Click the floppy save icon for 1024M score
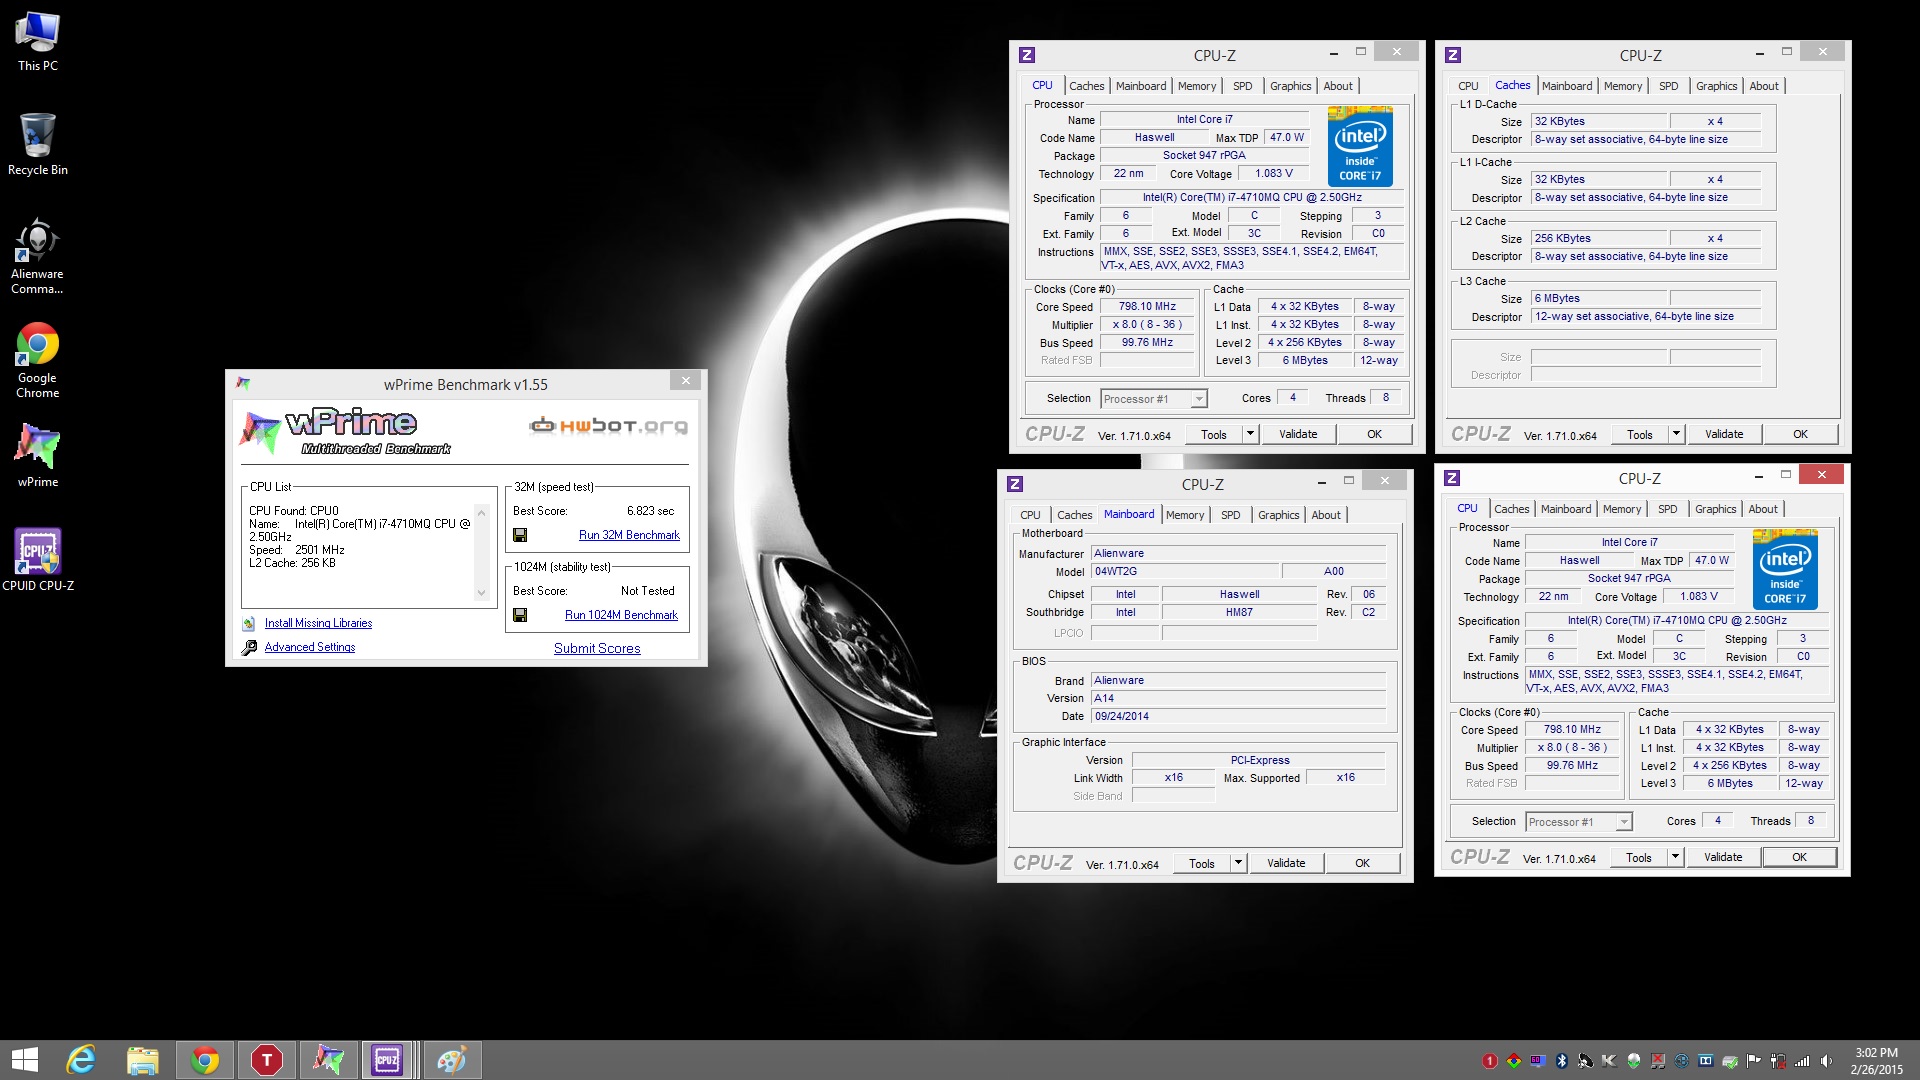 click(x=520, y=615)
